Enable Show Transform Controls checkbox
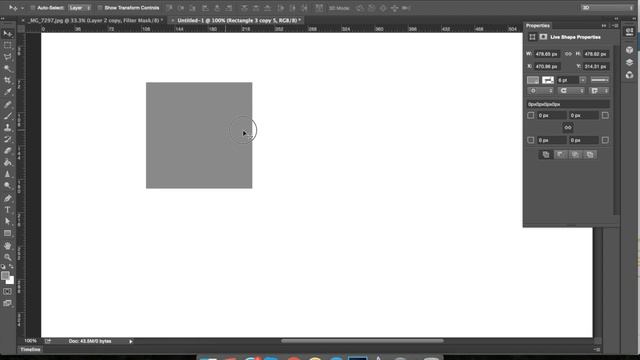 click(x=100, y=8)
